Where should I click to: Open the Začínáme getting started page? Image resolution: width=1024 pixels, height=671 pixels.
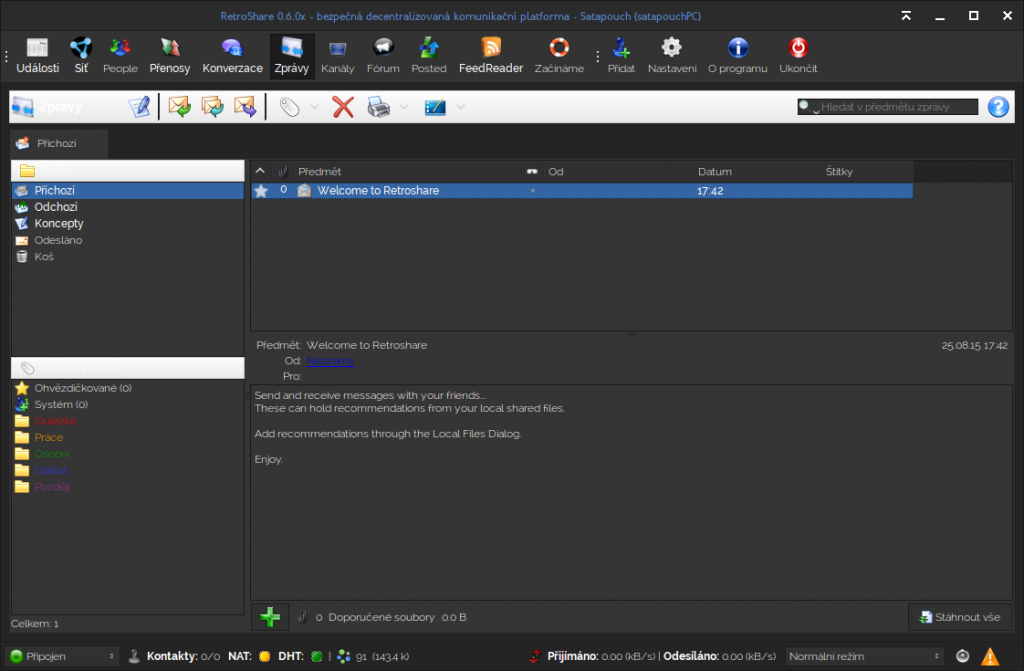[559, 56]
